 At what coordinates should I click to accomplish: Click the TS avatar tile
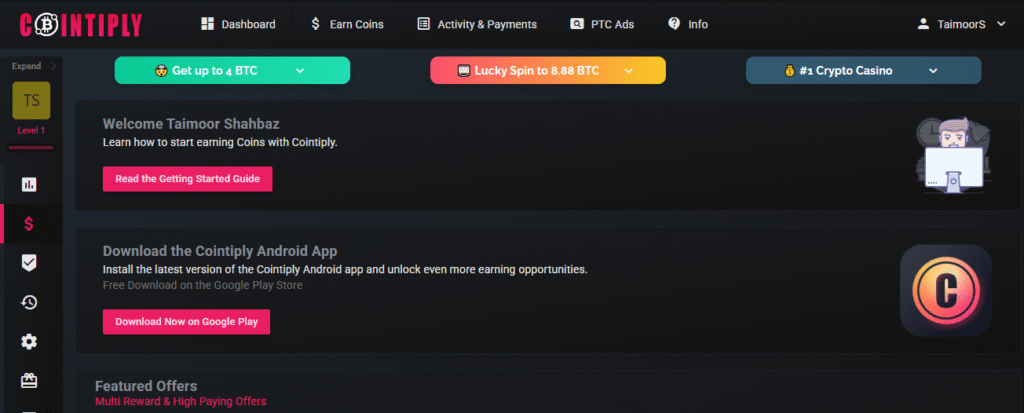coord(31,101)
